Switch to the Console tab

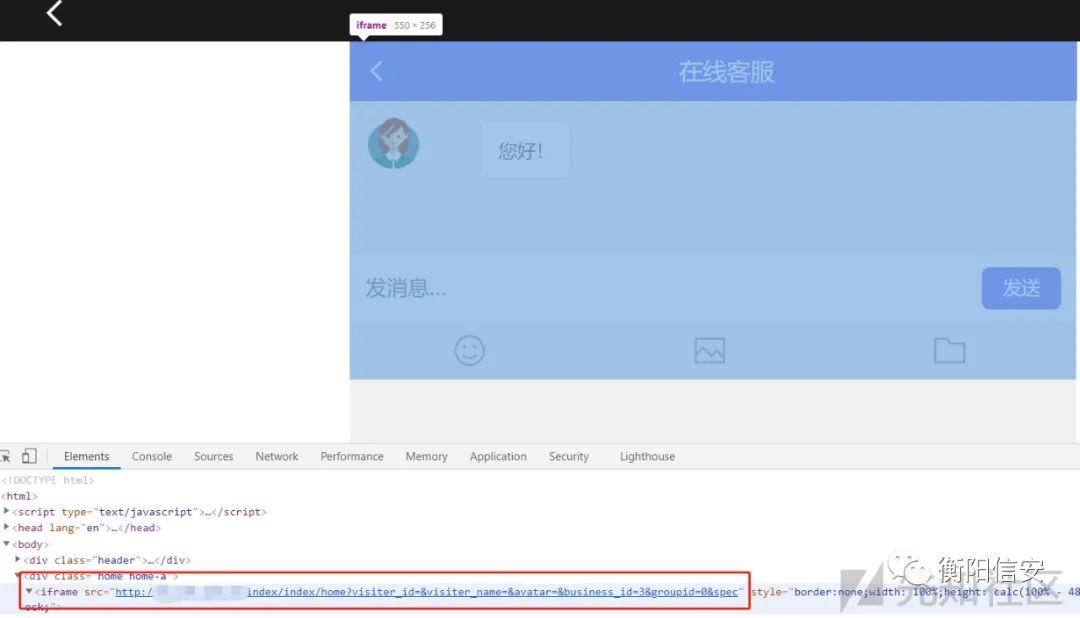point(152,456)
